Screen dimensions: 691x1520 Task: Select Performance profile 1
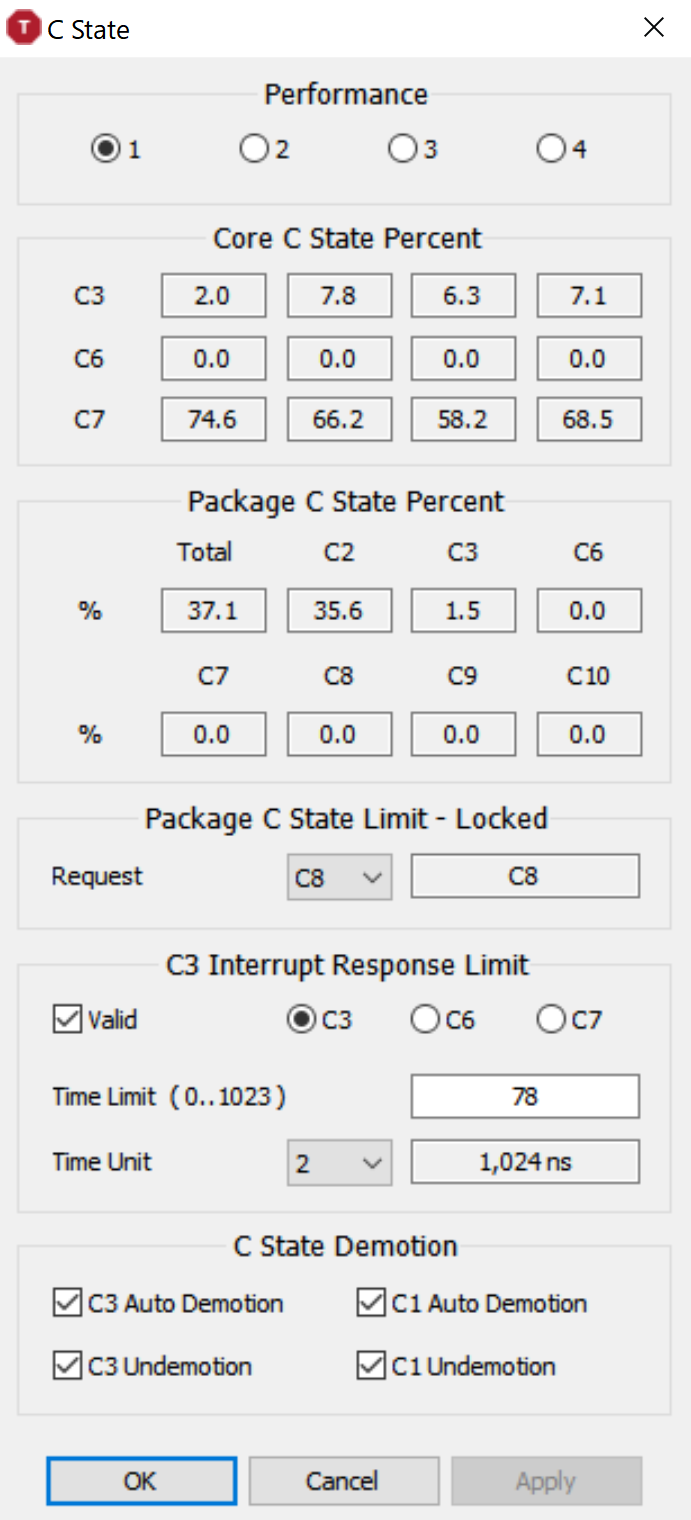[103, 150]
